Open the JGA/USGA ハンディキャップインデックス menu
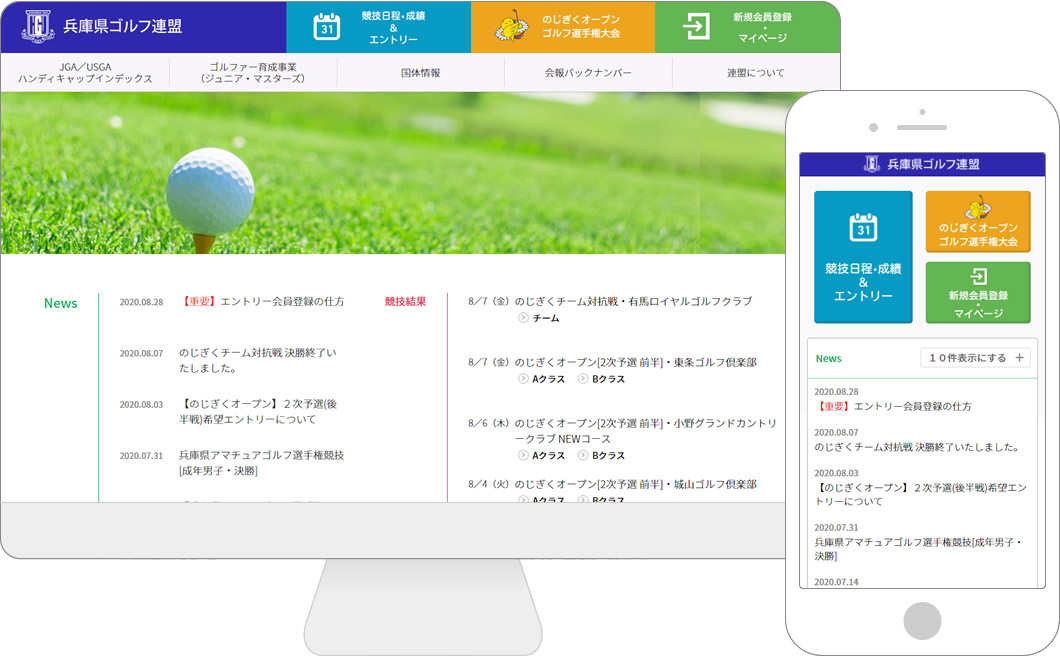Image resolution: width=1060 pixels, height=656 pixels. [85, 72]
